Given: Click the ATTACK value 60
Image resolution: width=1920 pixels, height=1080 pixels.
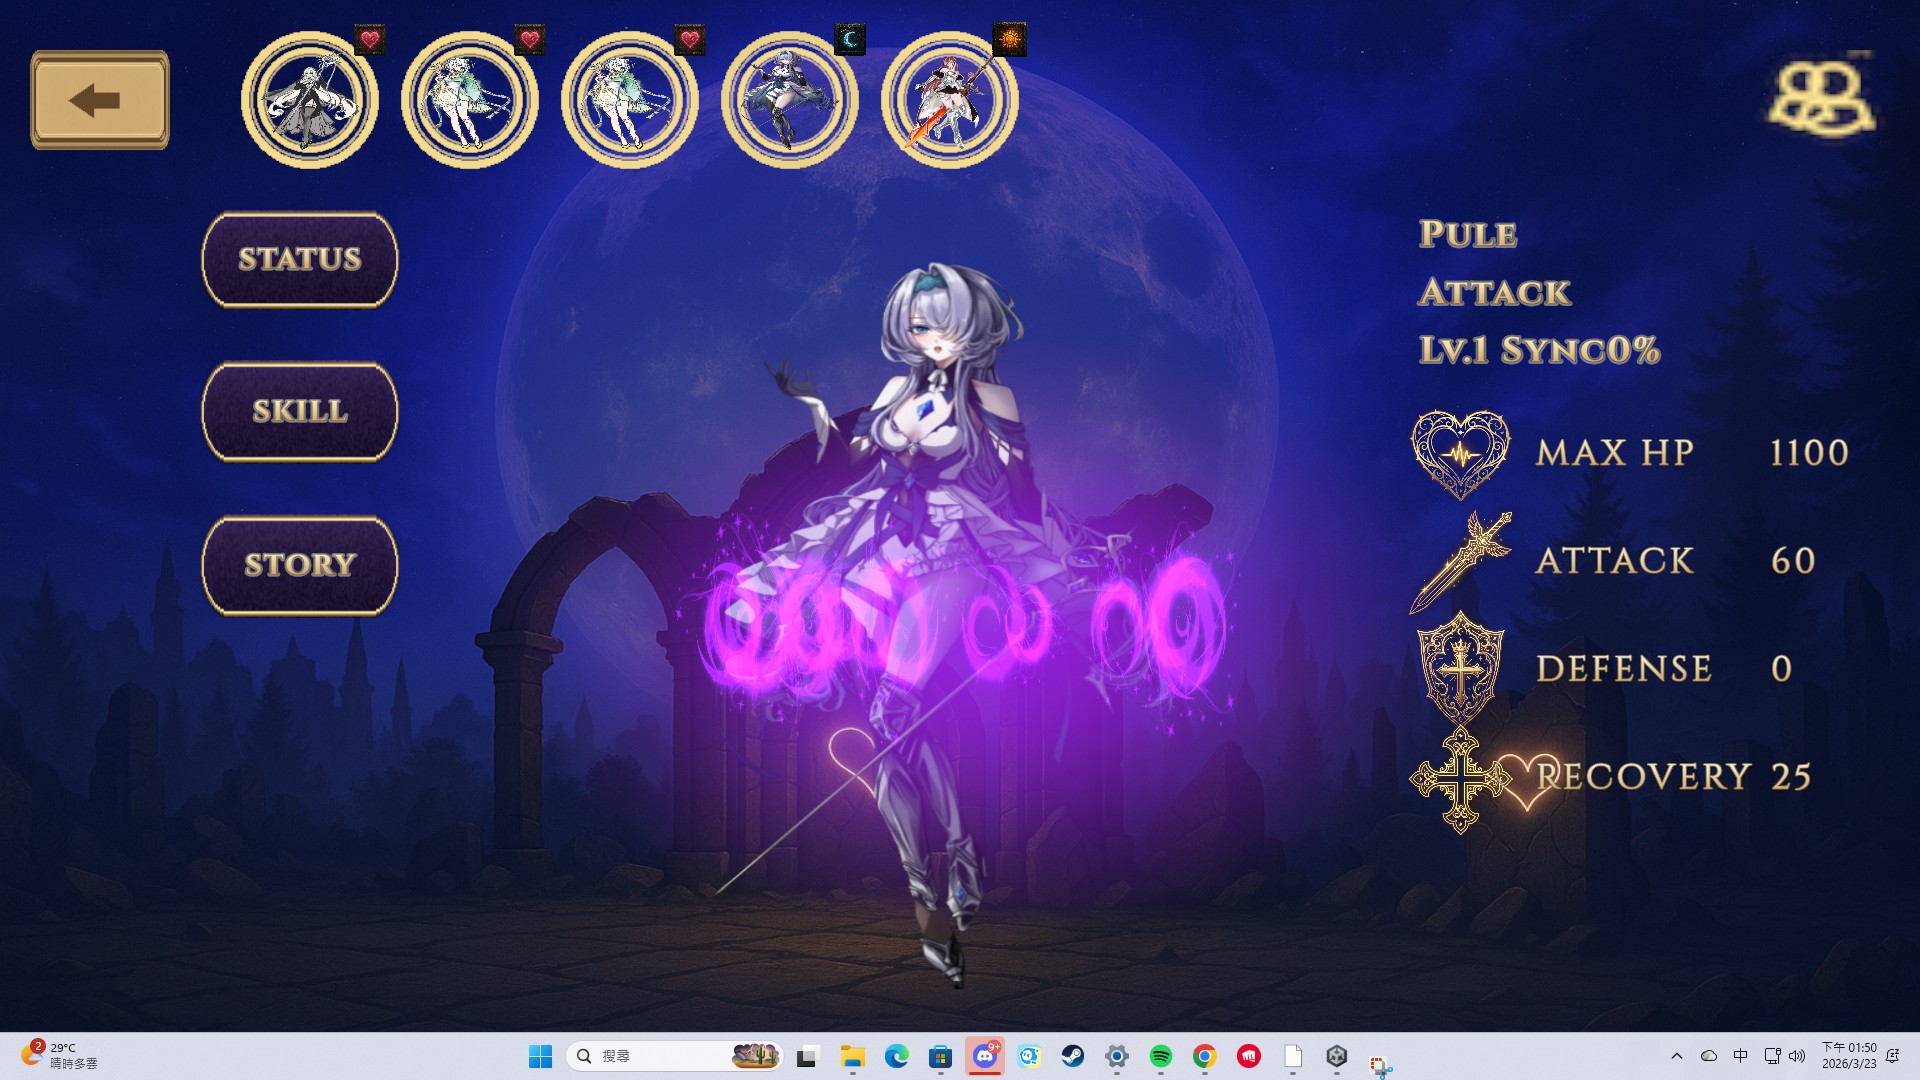Looking at the screenshot, I should click(x=1793, y=561).
